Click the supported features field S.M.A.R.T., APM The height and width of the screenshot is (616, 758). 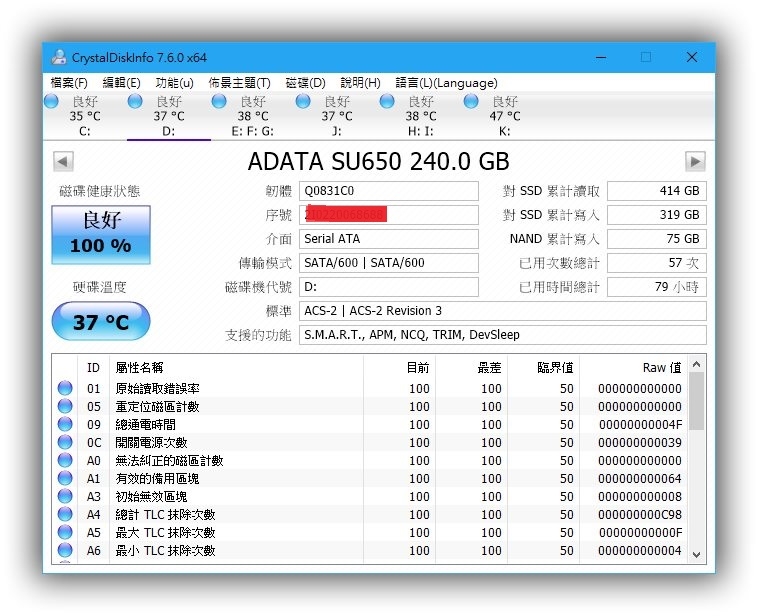(x=503, y=335)
